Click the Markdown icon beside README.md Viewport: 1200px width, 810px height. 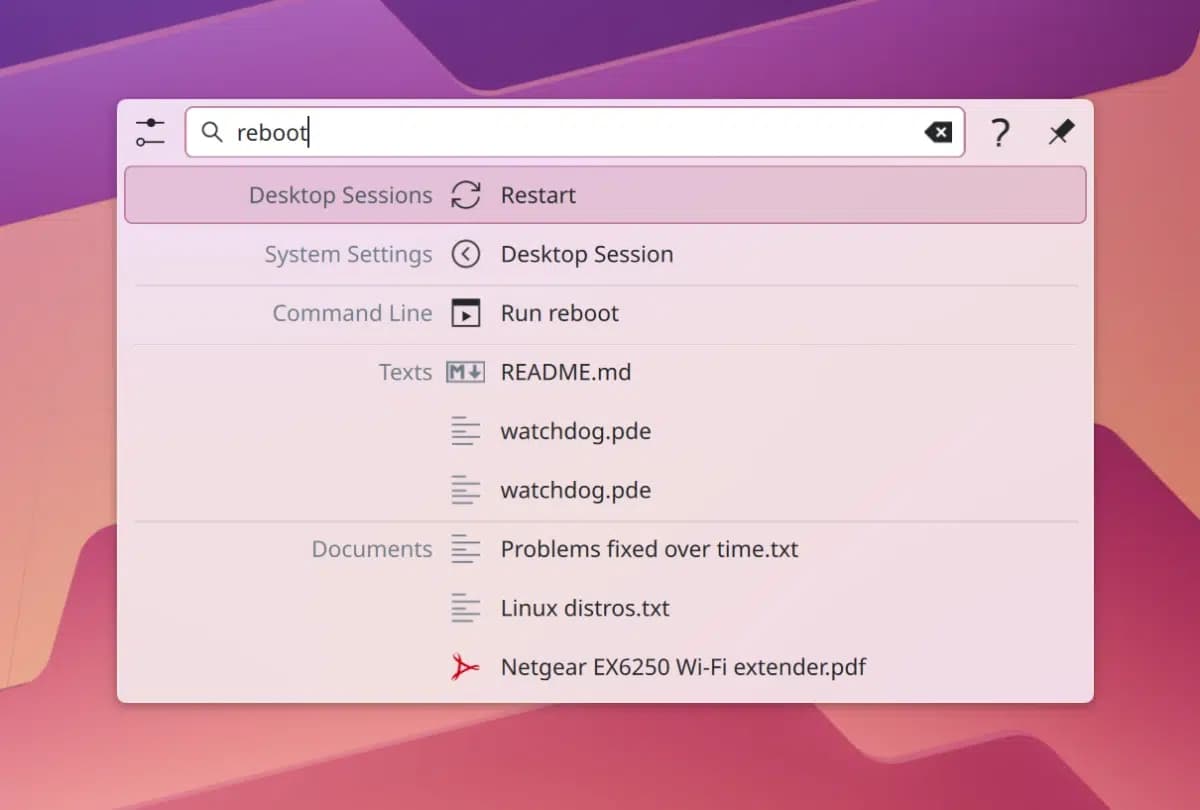pyautogui.click(x=466, y=372)
